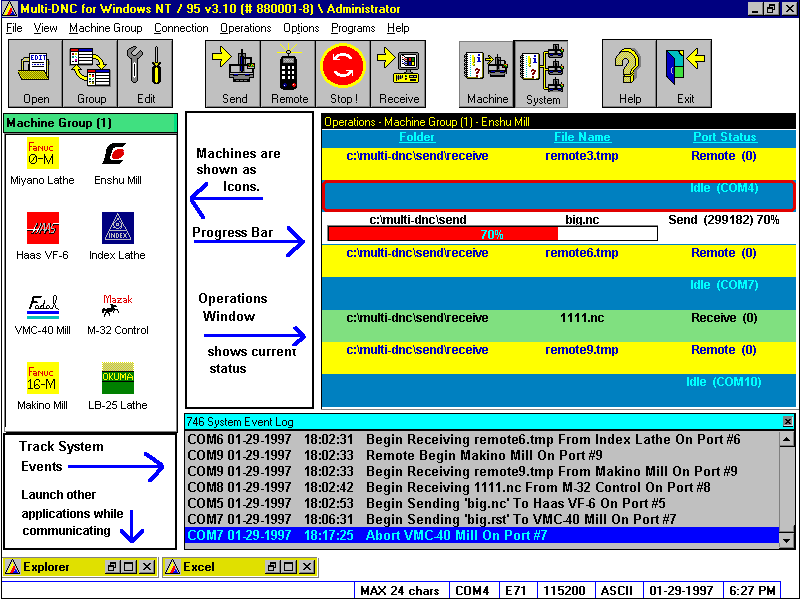The image size is (800, 600).
Task: Select log entry Begin Sending 'big.rst'
Action: (483, 519)
